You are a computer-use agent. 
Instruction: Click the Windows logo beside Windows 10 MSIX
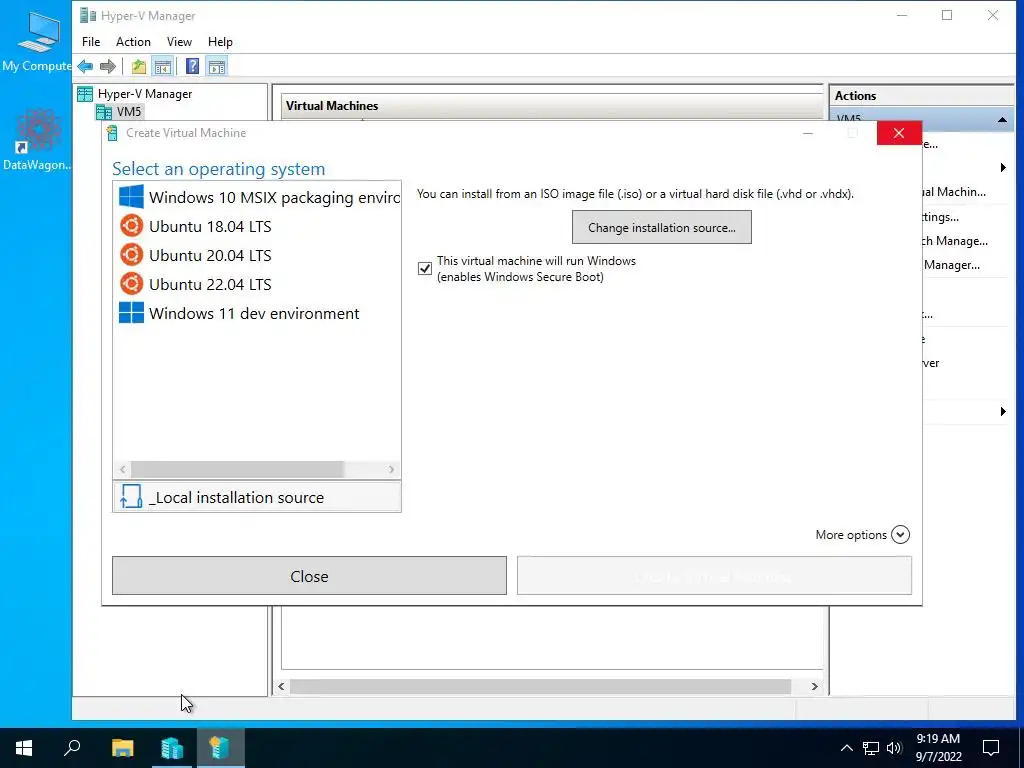[131, 197]
